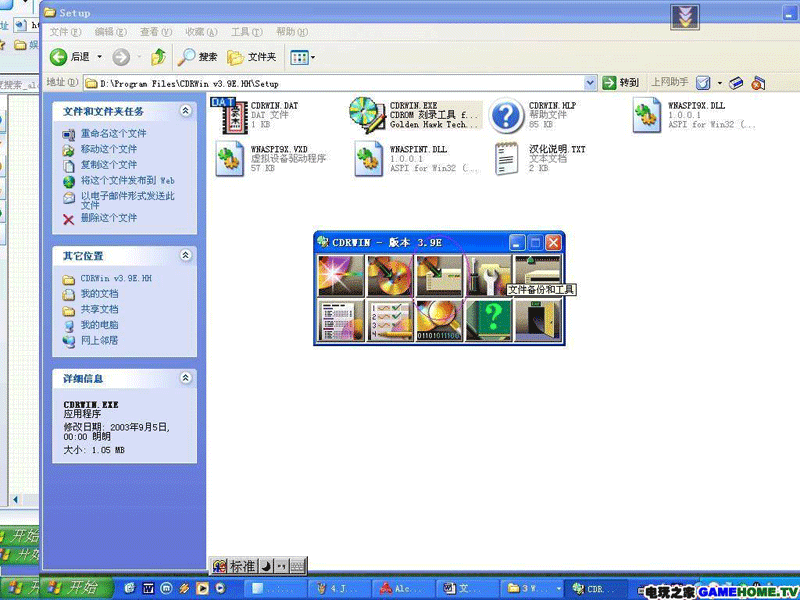Open the 帮助(H) menu

coord(292,32)
